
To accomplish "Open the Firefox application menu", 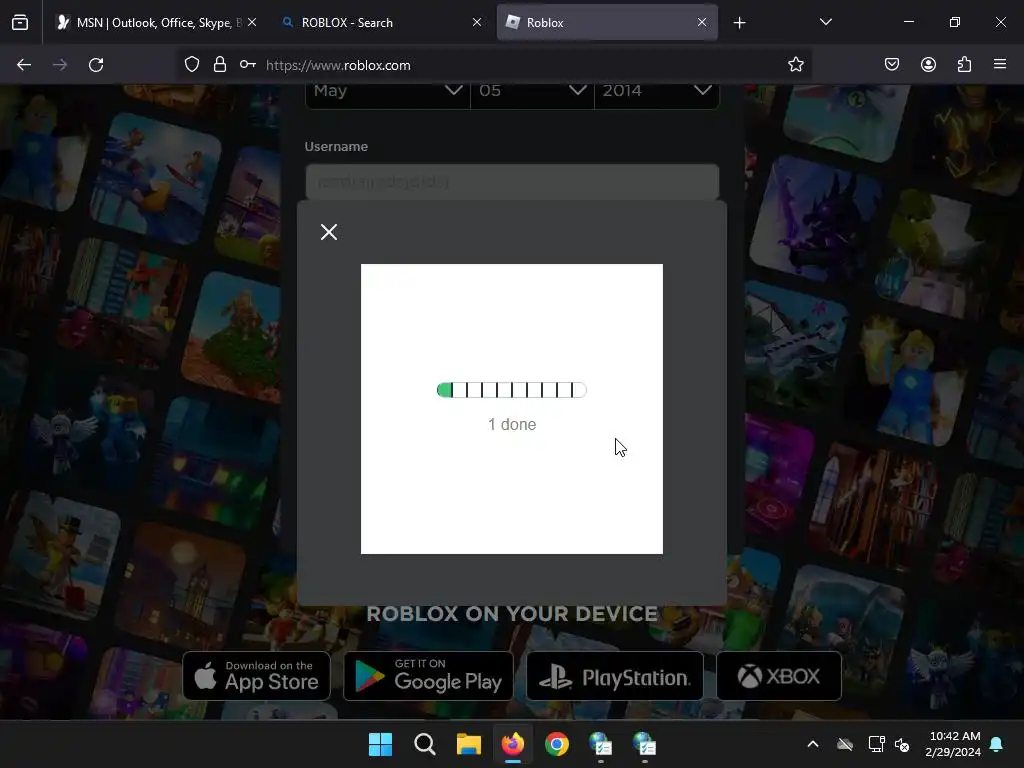I will pos(1000,65).
